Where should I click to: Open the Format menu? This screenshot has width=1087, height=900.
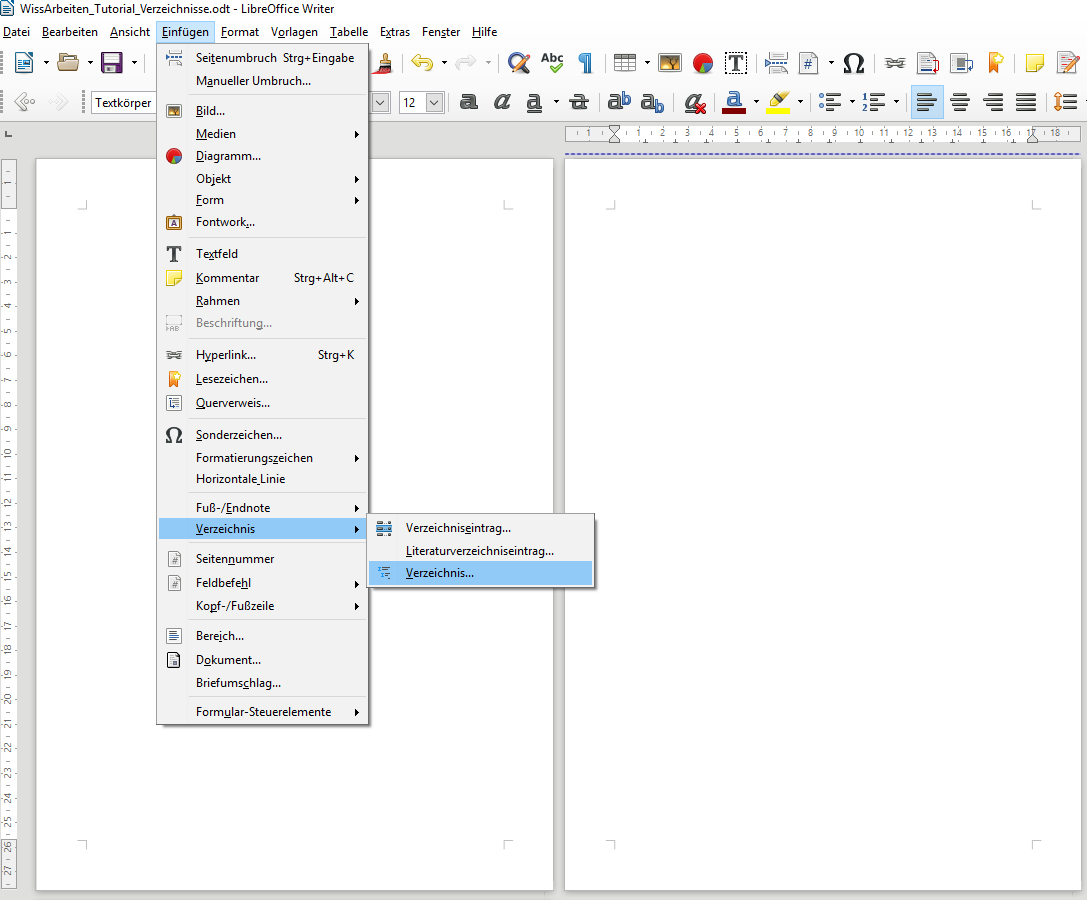click(x=240, y=32)
